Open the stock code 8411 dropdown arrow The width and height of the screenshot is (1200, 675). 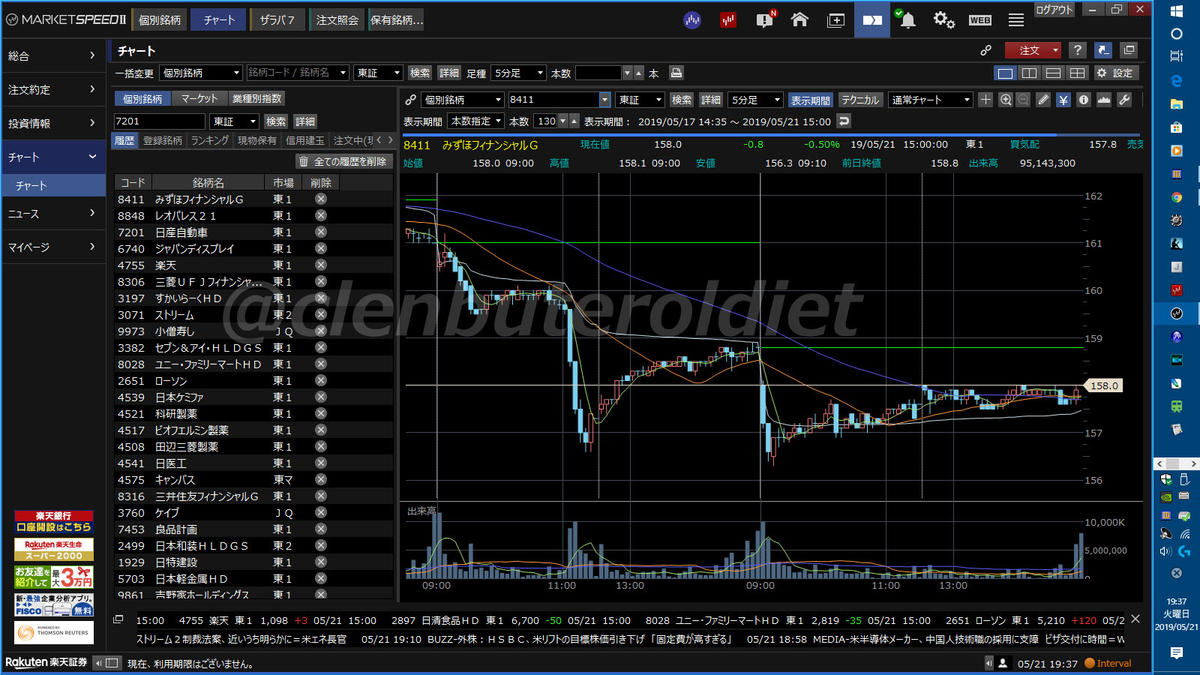[x=604, y=100]
